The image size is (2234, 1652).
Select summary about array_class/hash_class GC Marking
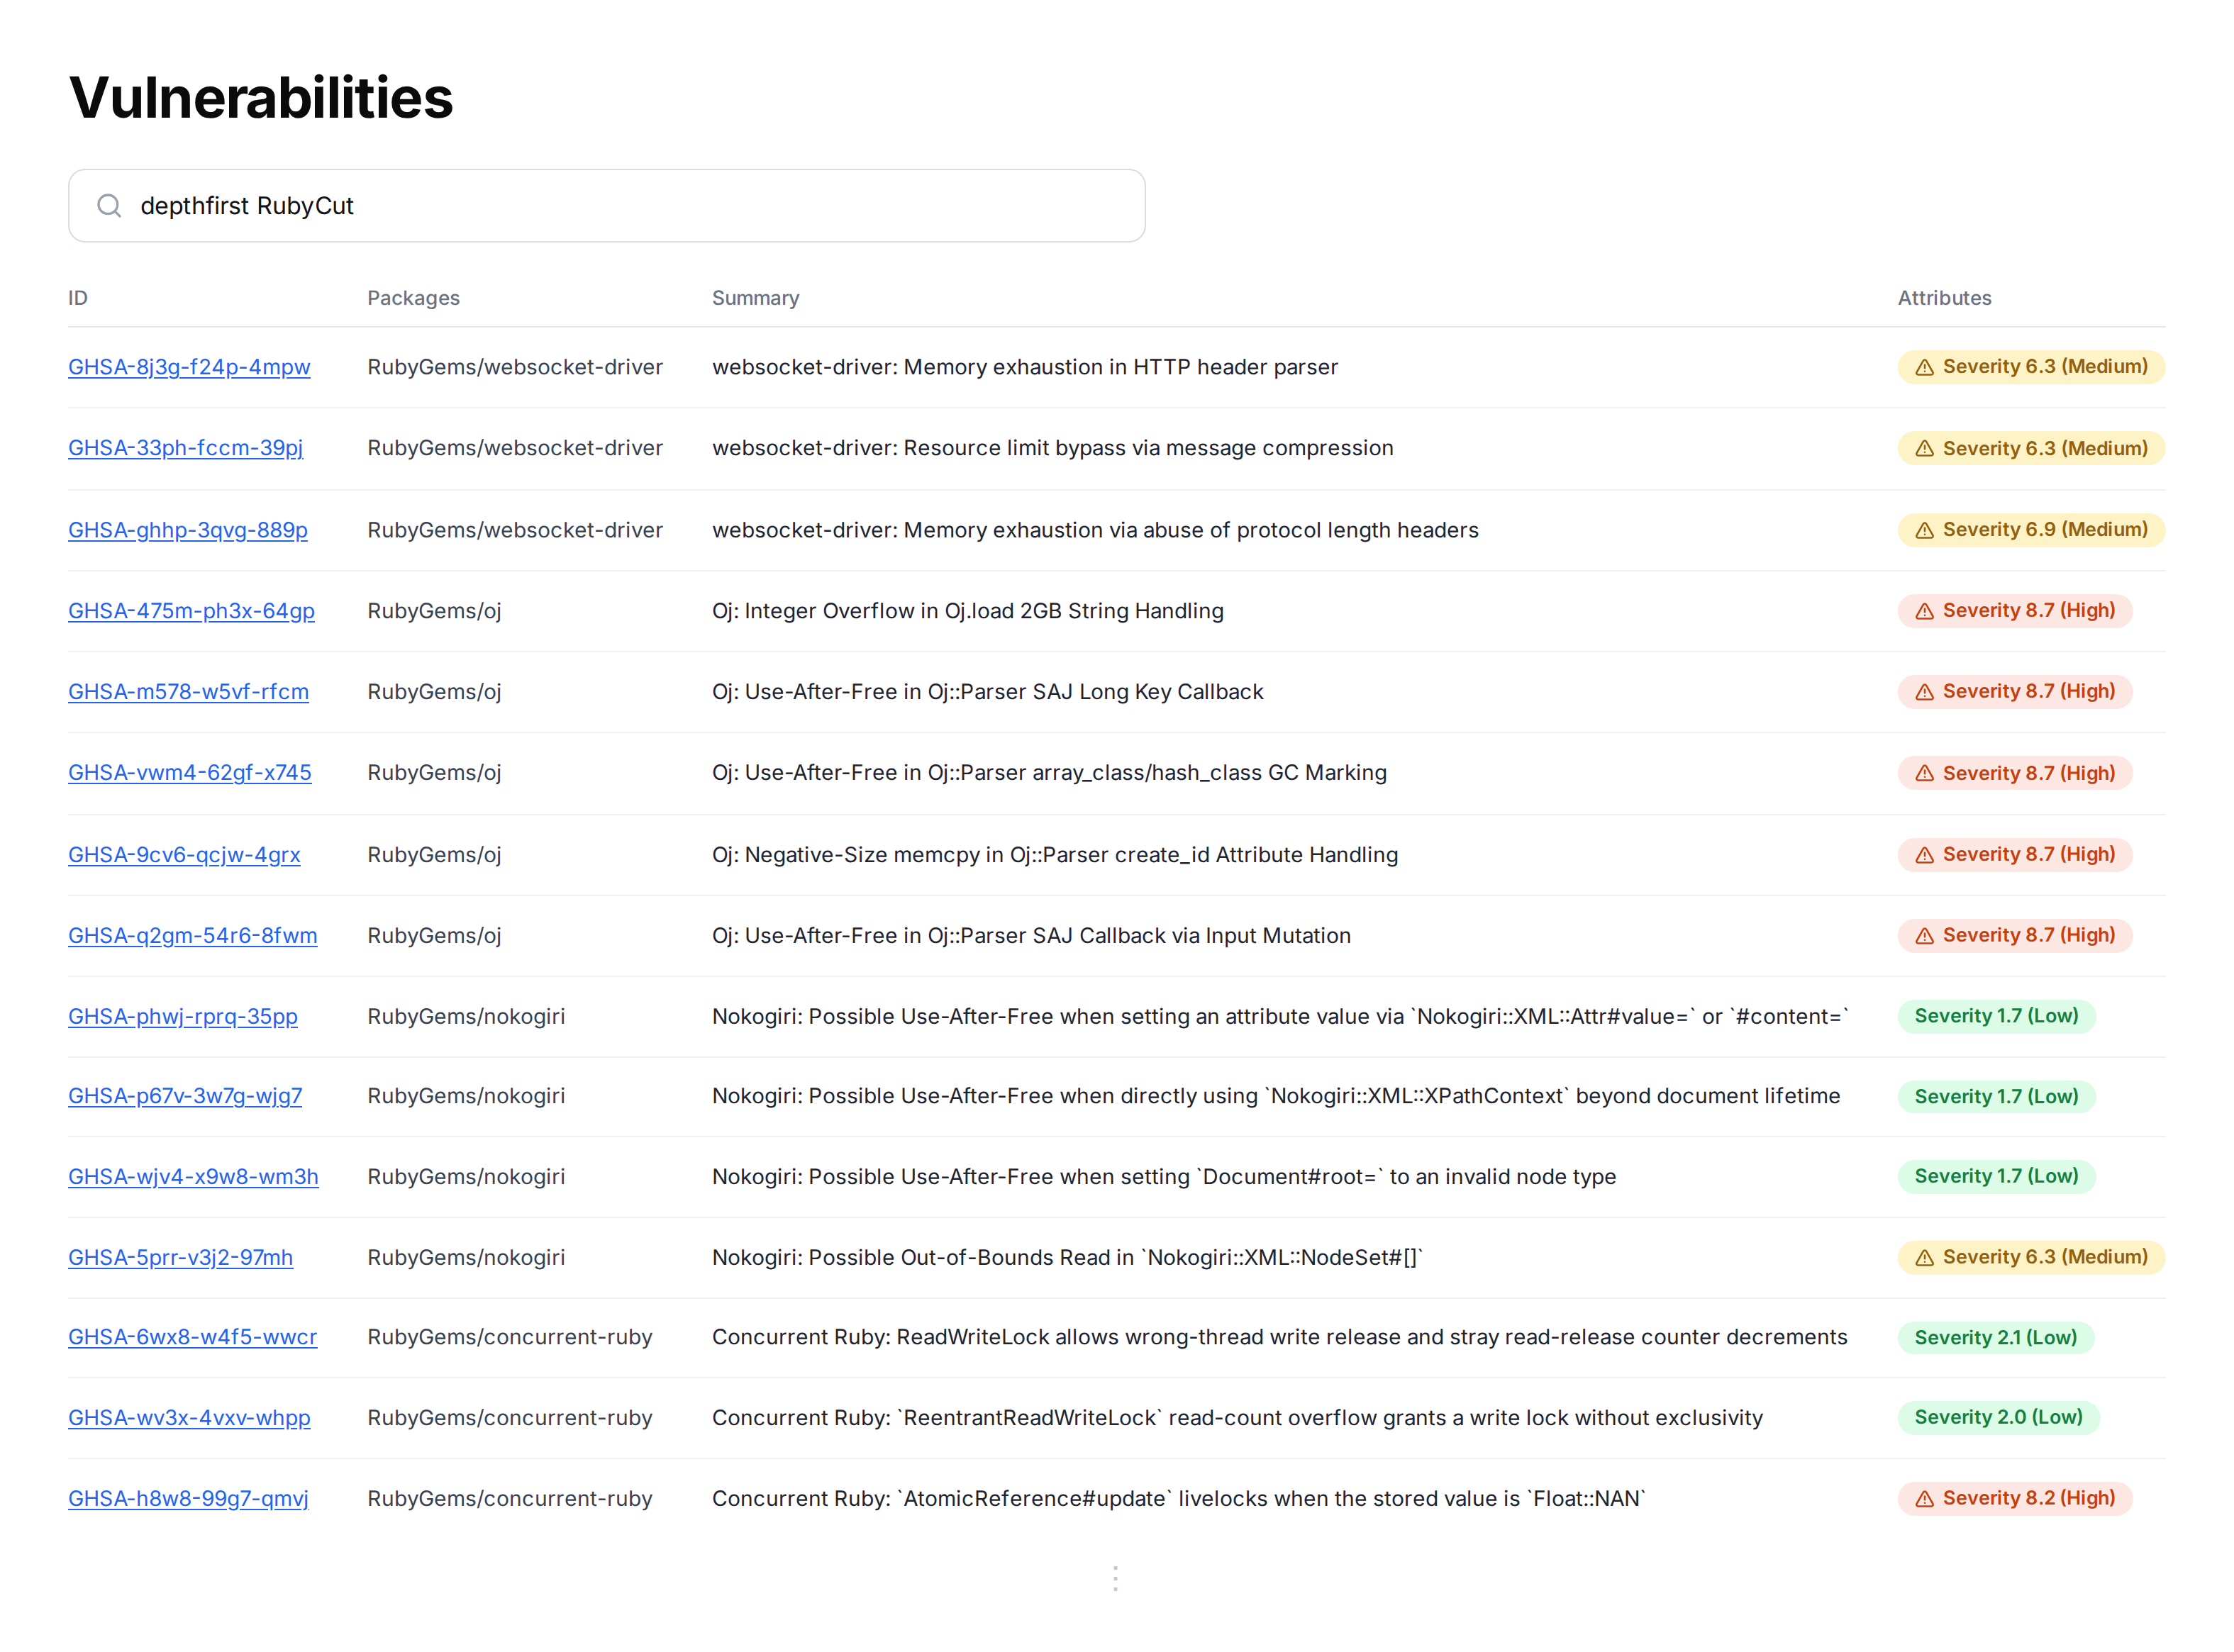point(1049,773)
